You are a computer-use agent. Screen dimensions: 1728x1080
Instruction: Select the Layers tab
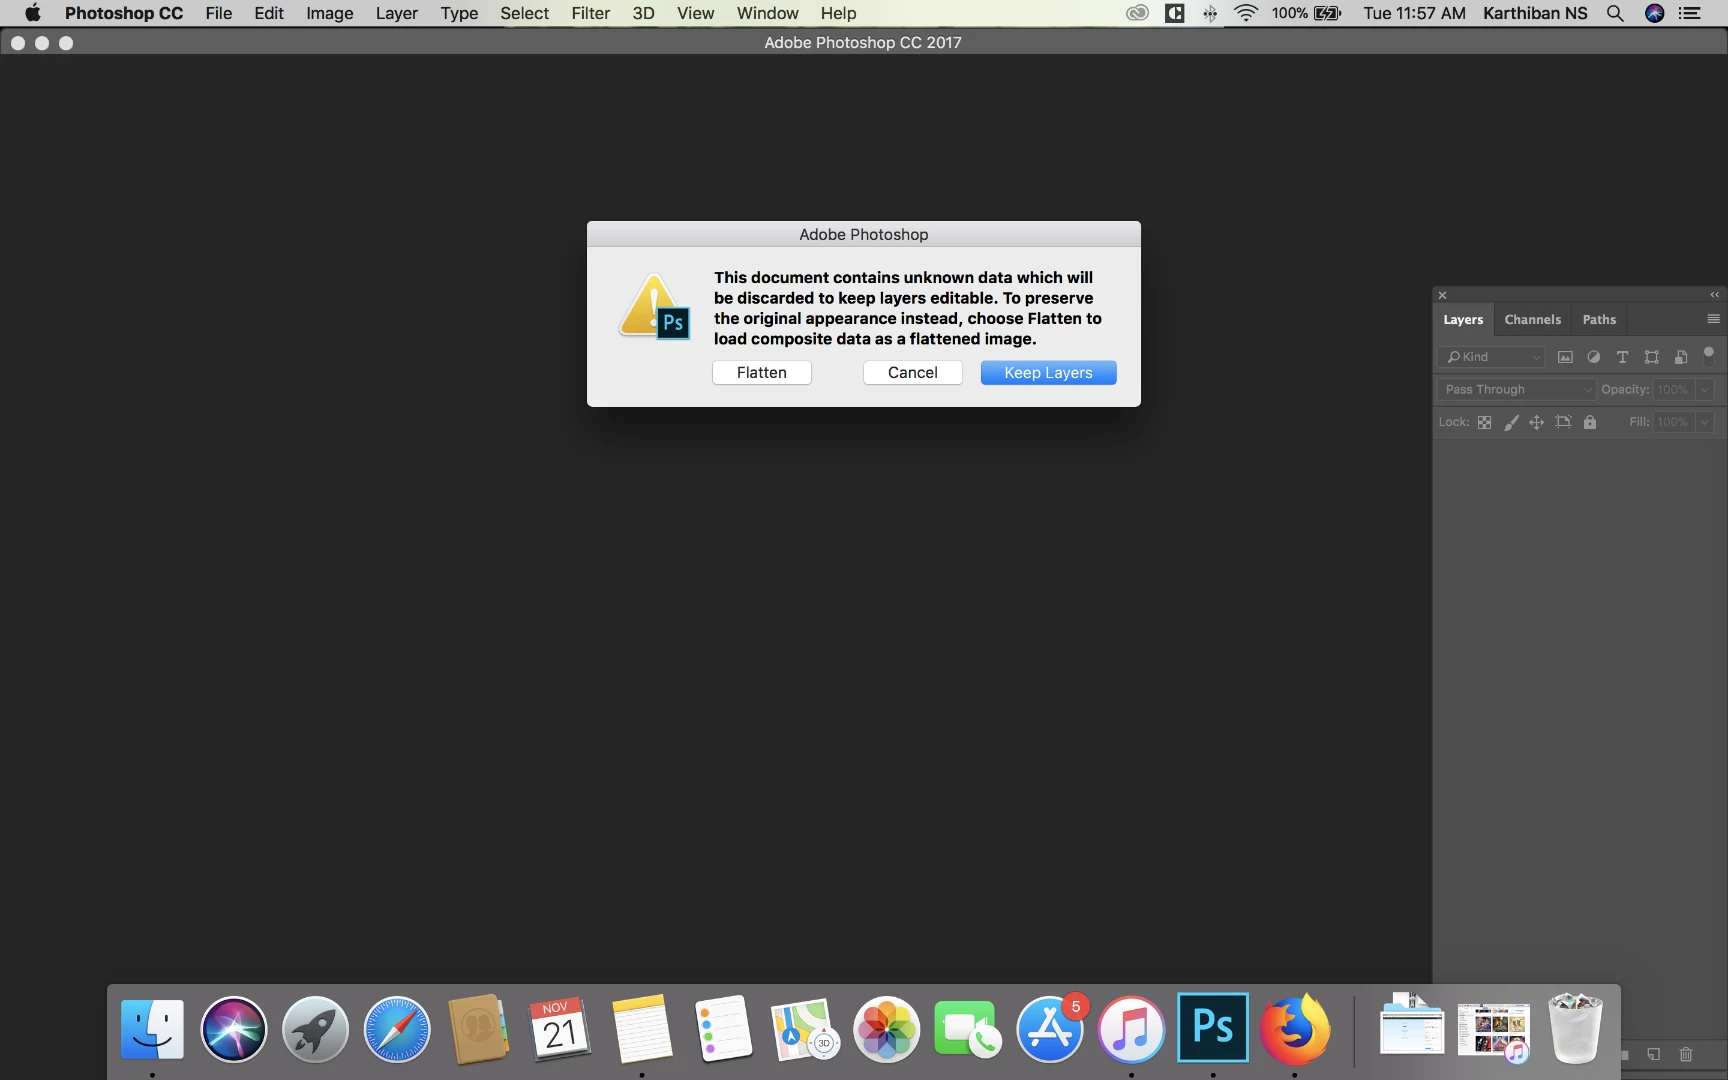1463,319
